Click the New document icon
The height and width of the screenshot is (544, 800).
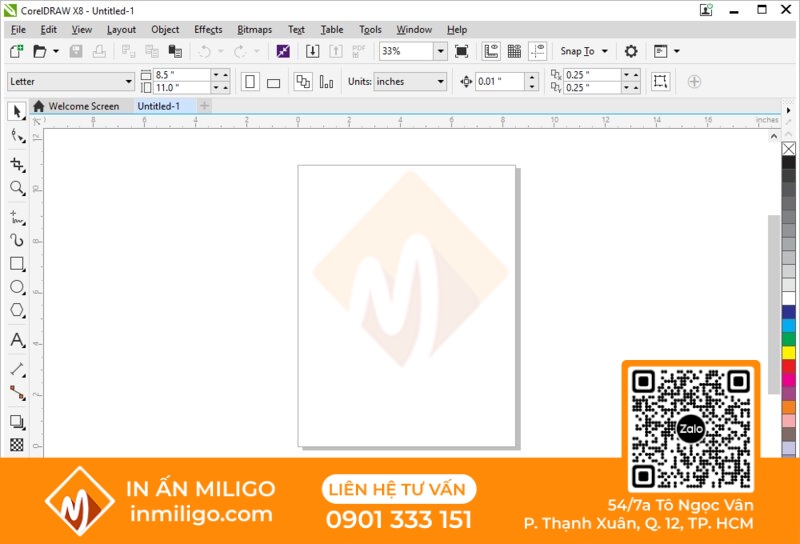[x=16, y=51]
